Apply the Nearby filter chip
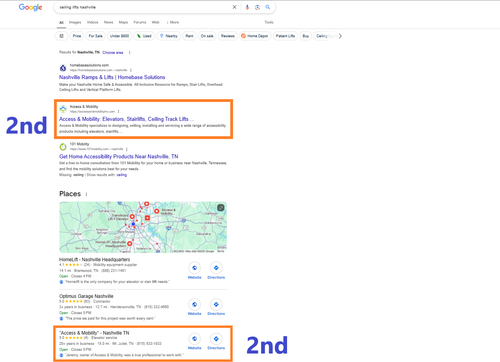This screenshot has height=362, width=500. [x=169, y=36]
